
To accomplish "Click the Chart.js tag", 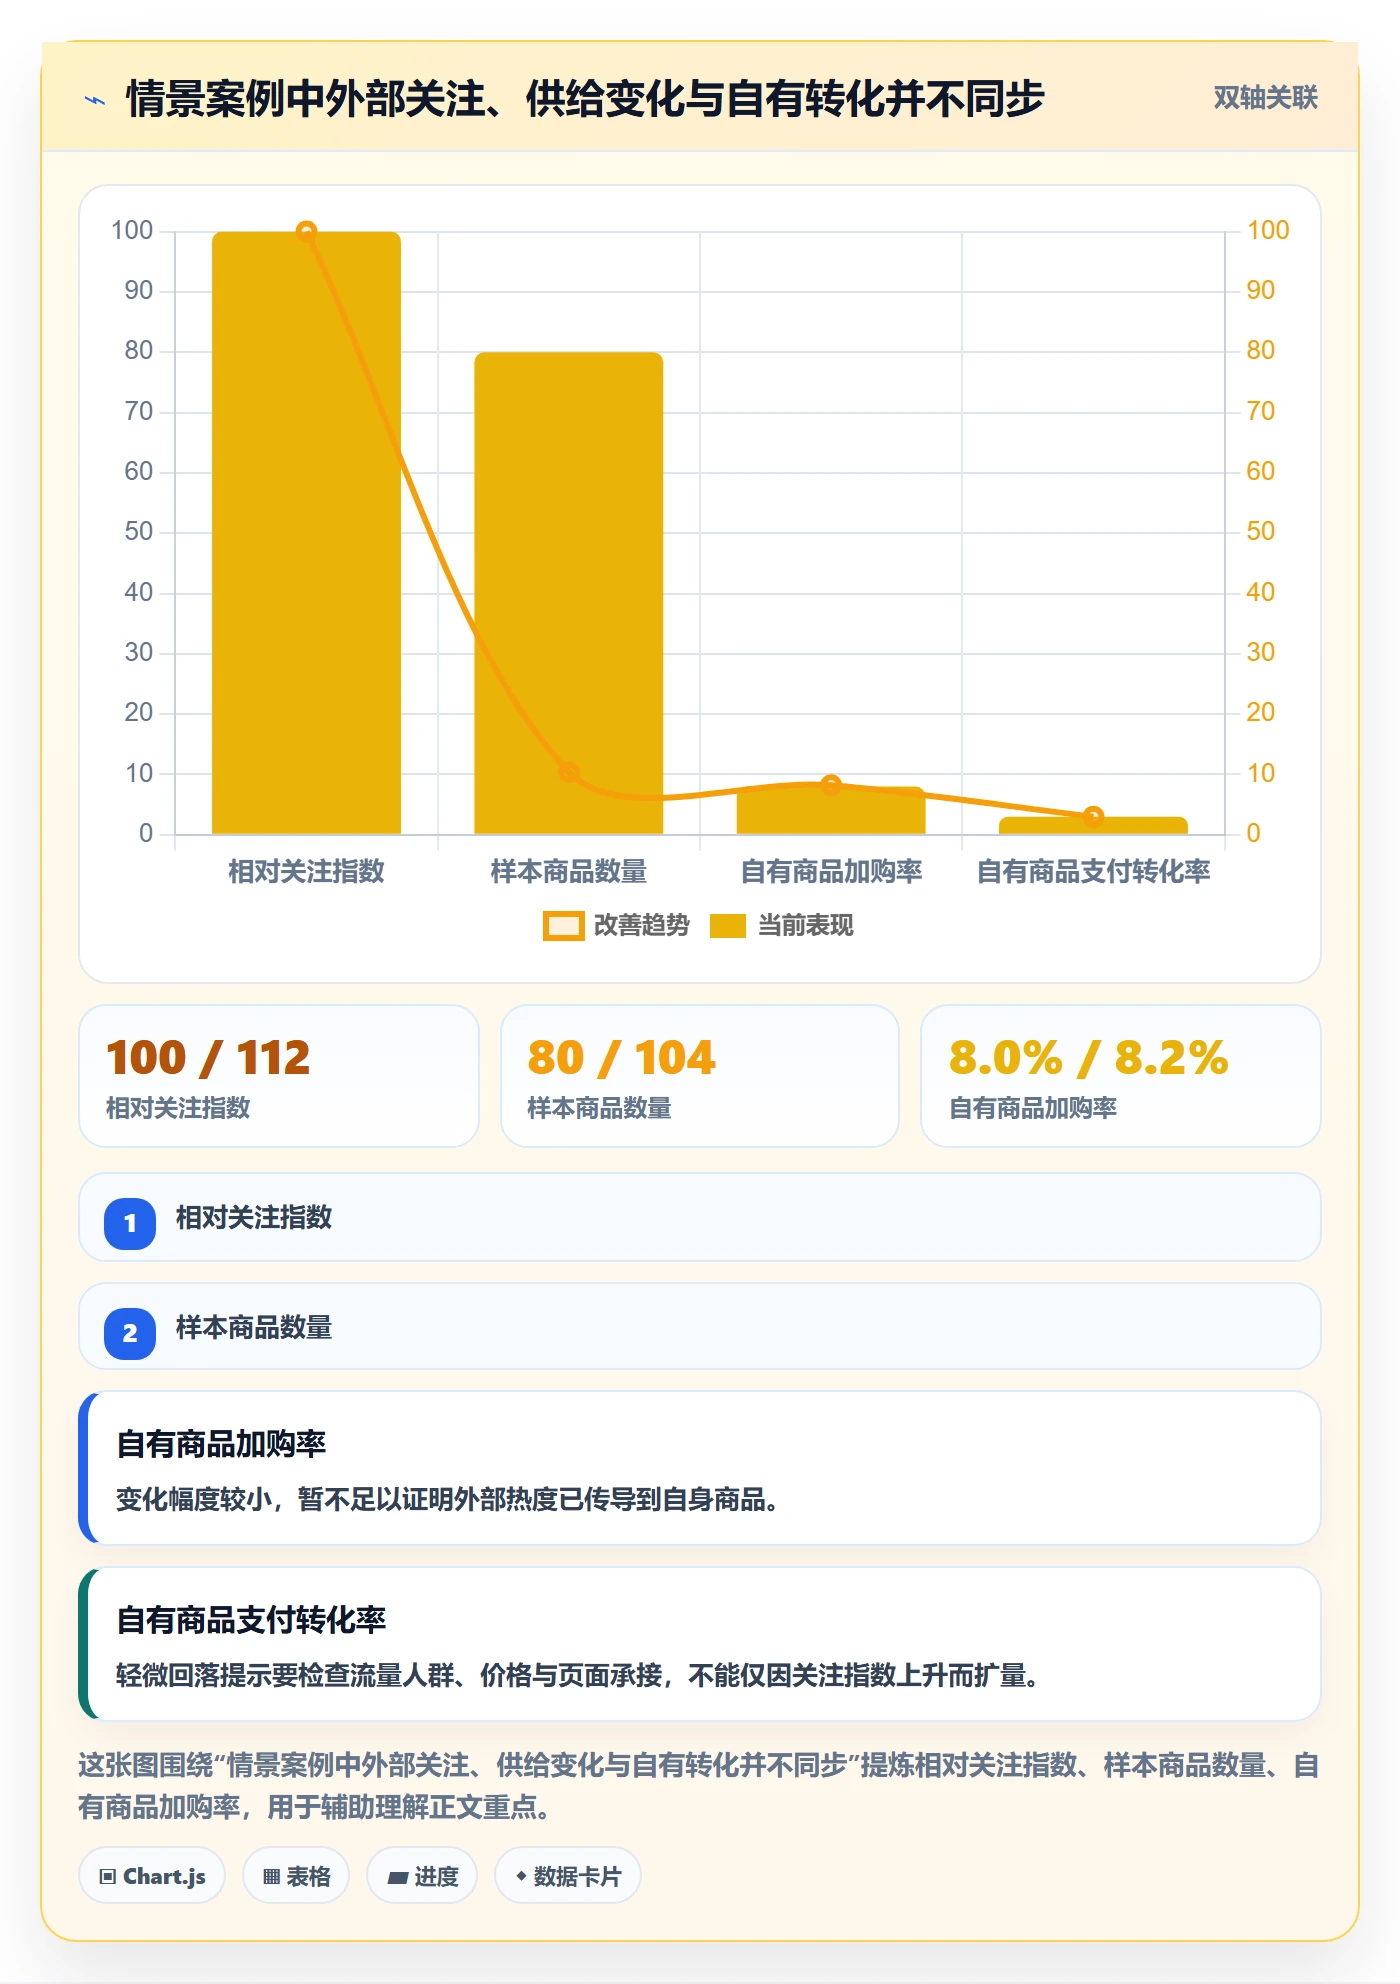I will click(152, 1876).
